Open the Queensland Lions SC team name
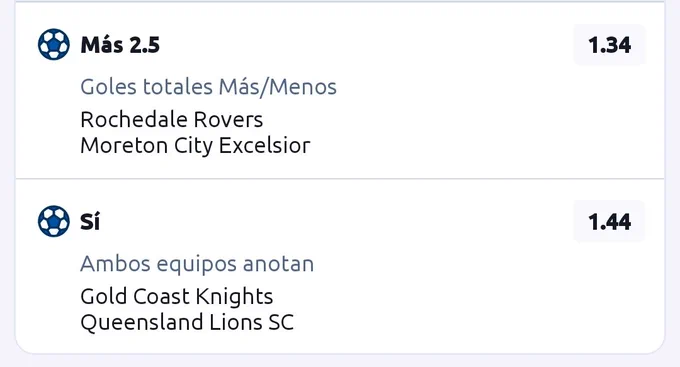The image size is (680, 367). click(187, 323)
